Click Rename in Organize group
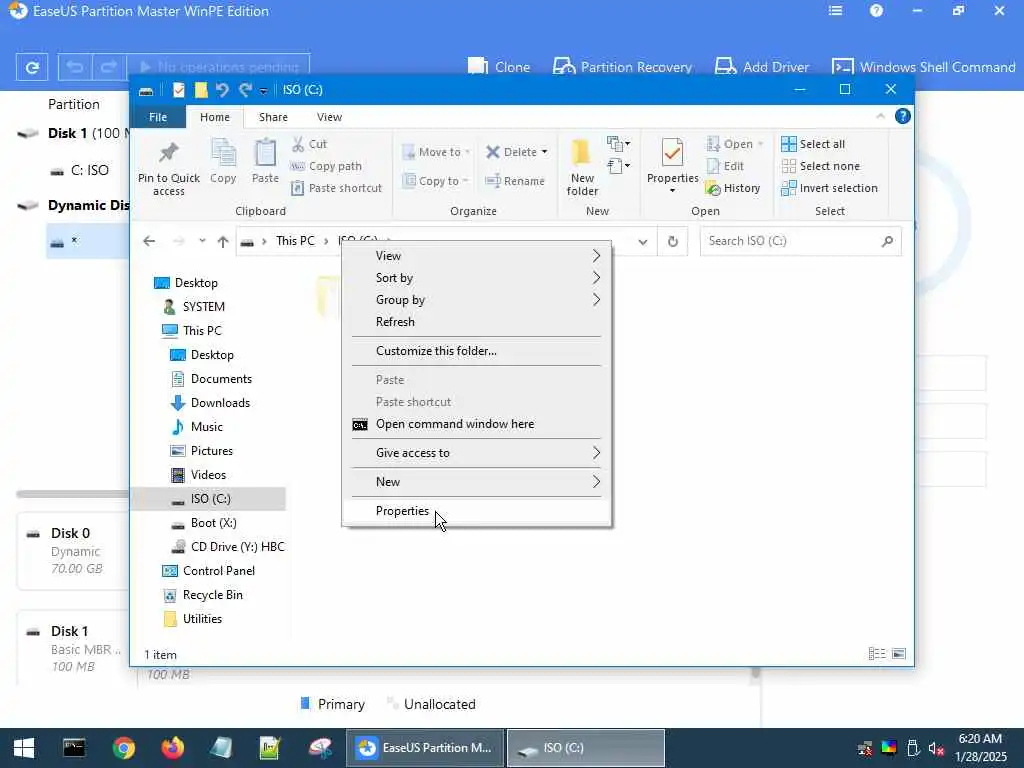 [515, 181]
